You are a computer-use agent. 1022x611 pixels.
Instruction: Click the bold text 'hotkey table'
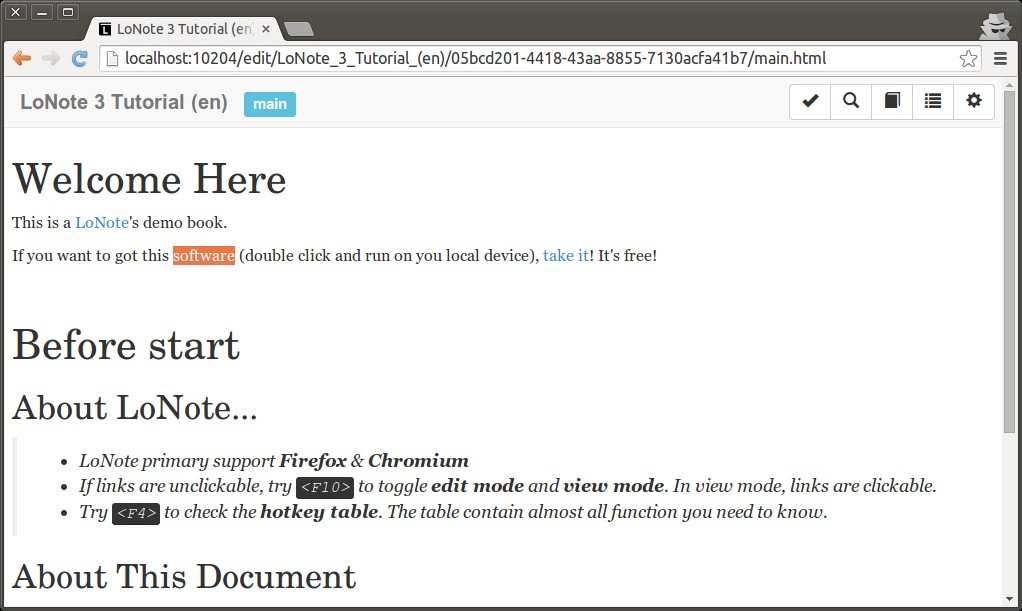tap(319, 512)
